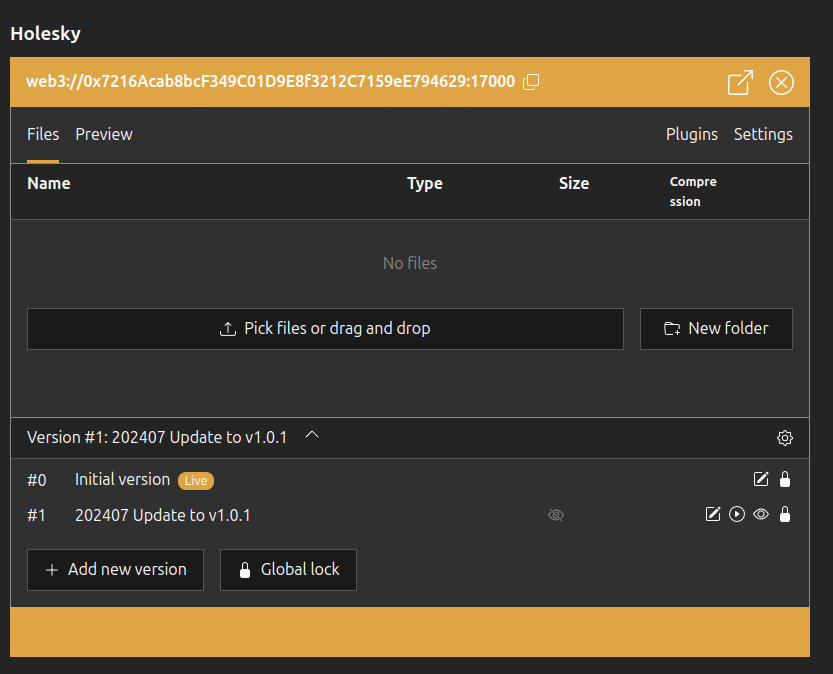Open the Plugins tab
This screenshot has height=674, width=833.
tap(692, 134)
